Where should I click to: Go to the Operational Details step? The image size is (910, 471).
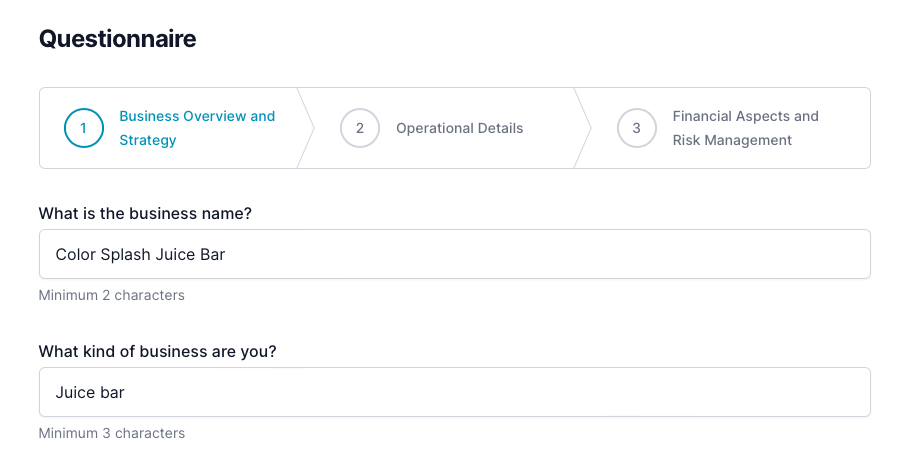[459, 128]
